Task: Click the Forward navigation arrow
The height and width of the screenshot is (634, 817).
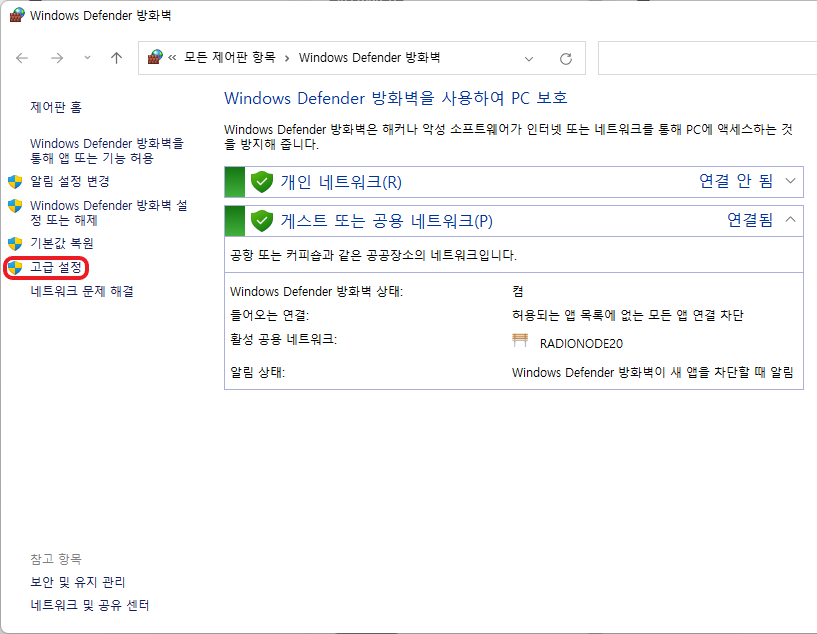Action: click(x=57, y=58)
